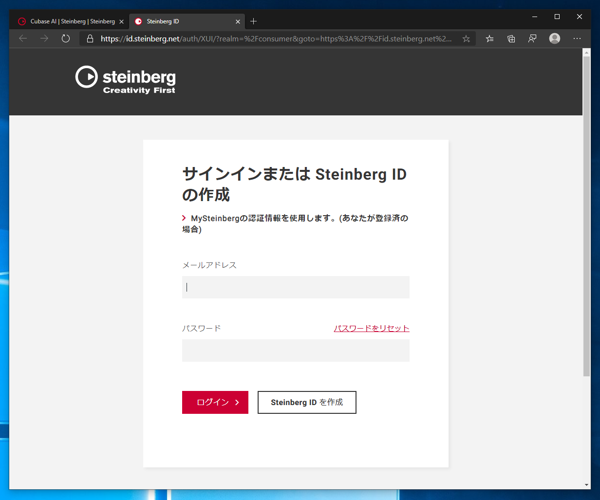Viewport: 600px width, 500px height.
Task: Minimize the browser window
Action: tap(535, 17)
